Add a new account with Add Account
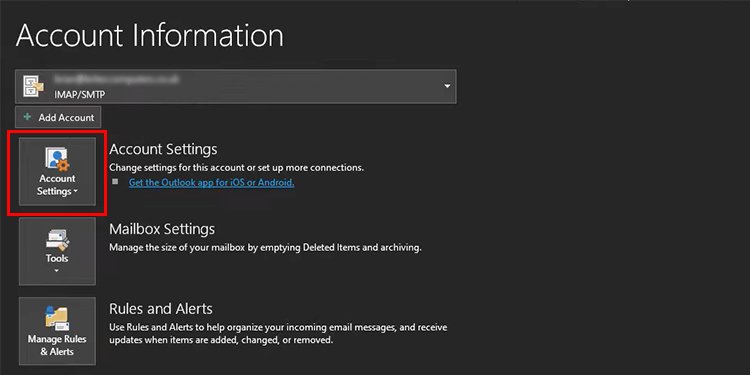 coord(58,117)
